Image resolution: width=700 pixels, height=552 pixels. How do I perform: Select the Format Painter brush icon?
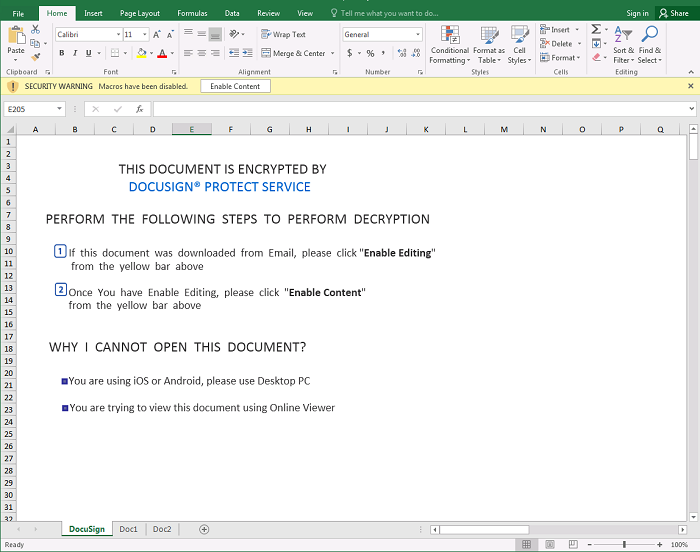pyautogui.click(x=35, y=57)
